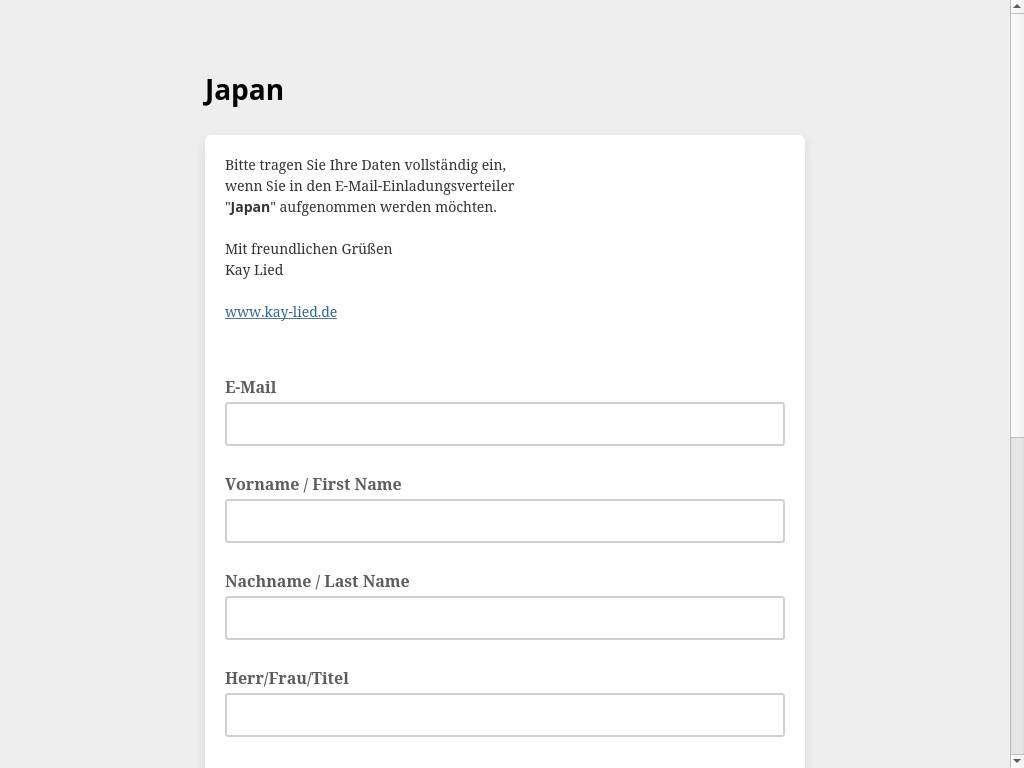Click the Herr/Frau/Titel label
Screen dimensions: 1024x768
point(286,678)
